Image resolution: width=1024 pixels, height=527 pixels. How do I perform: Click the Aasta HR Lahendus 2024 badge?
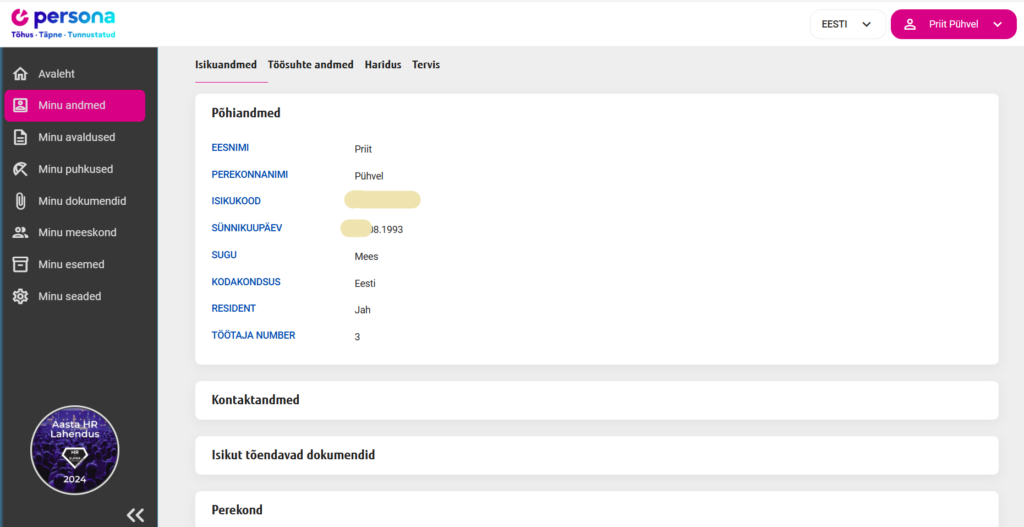(75, 450)
